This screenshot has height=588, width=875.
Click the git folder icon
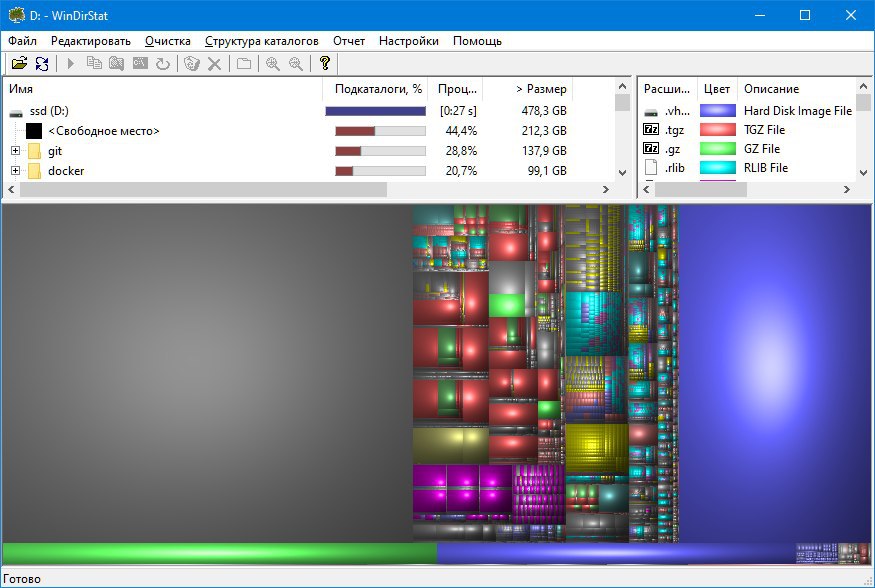click(35, 151)
